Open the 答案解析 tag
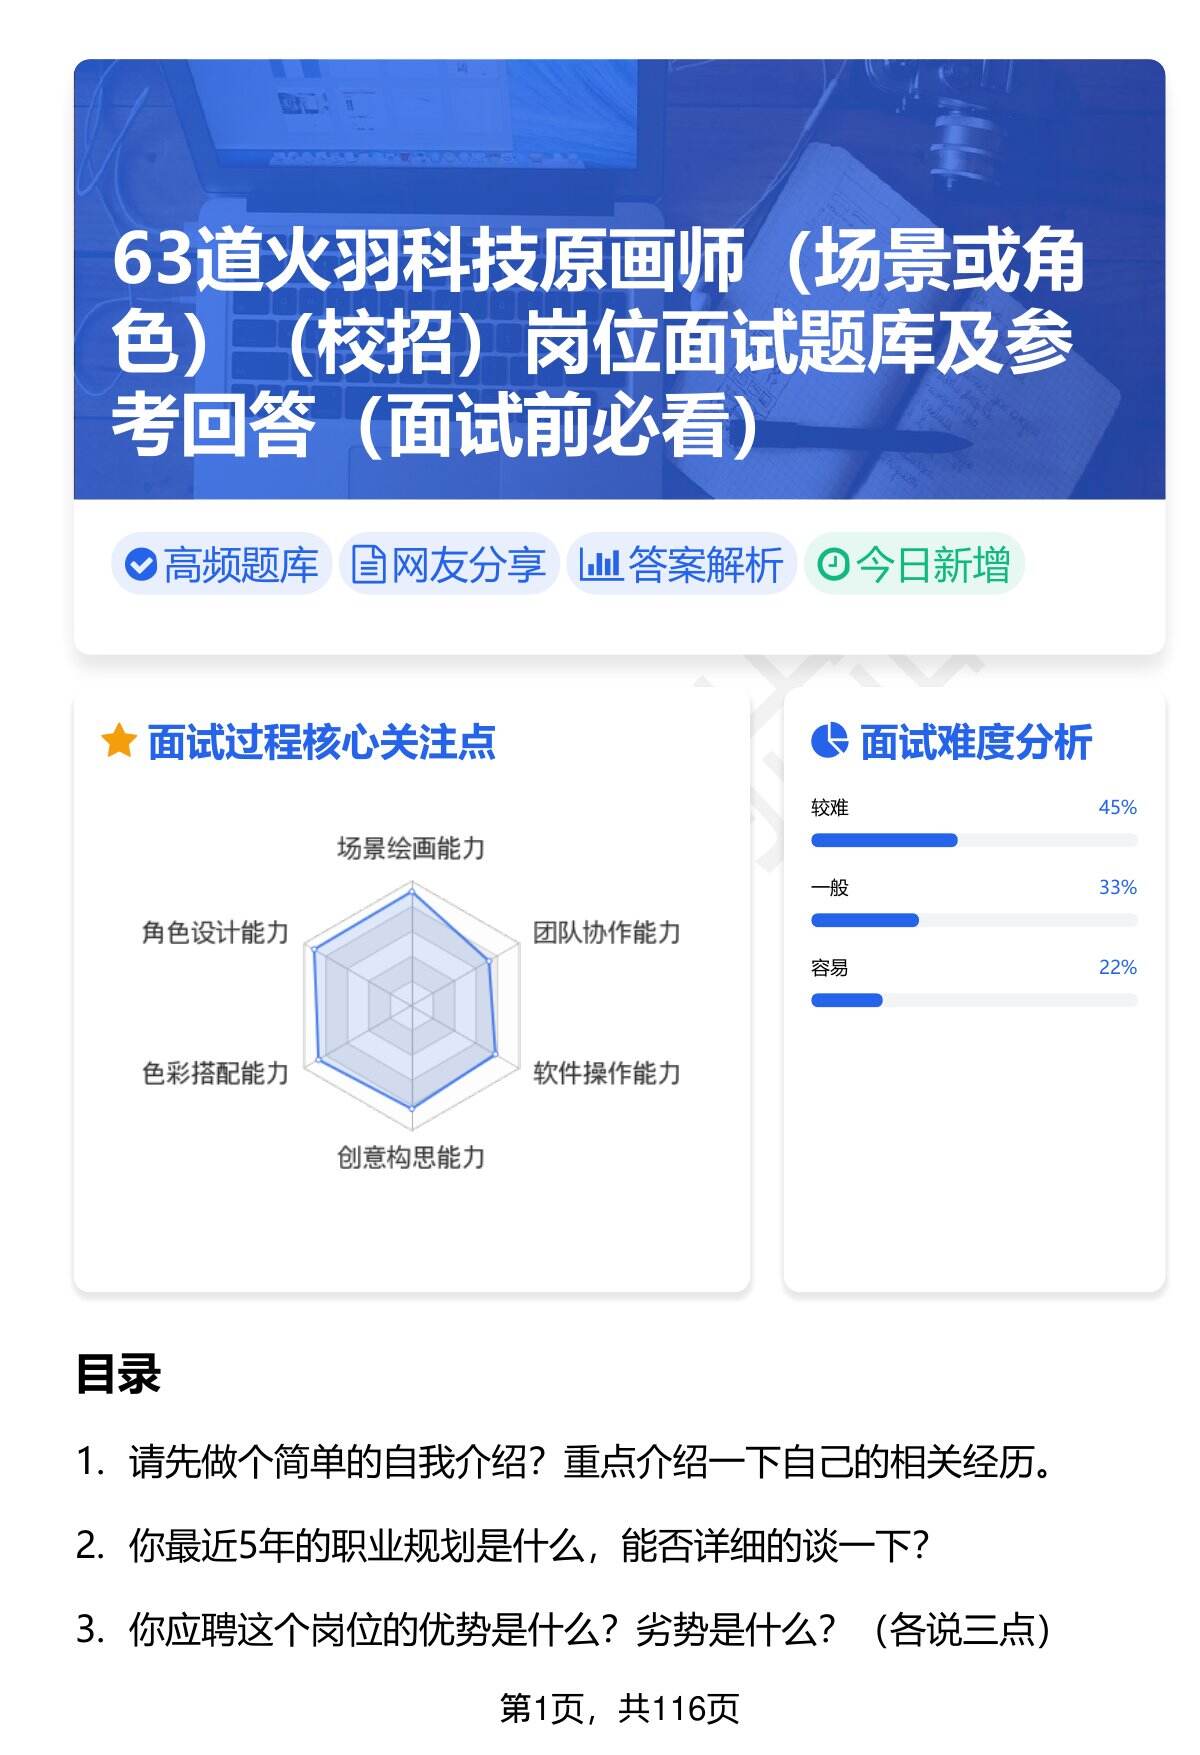The image size is (1200, 1755). click(x=681, y=565)
